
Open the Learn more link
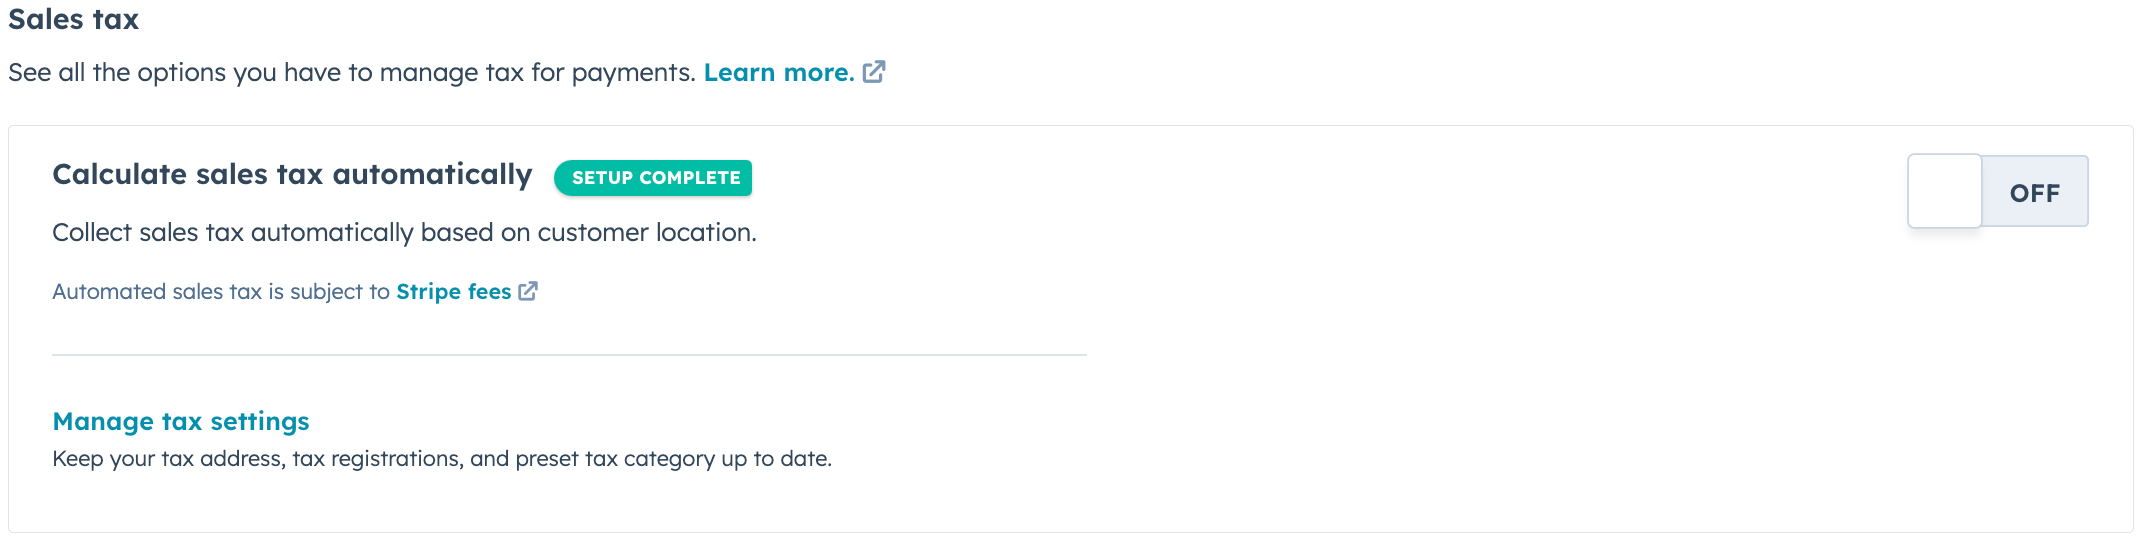click(778, 73)
